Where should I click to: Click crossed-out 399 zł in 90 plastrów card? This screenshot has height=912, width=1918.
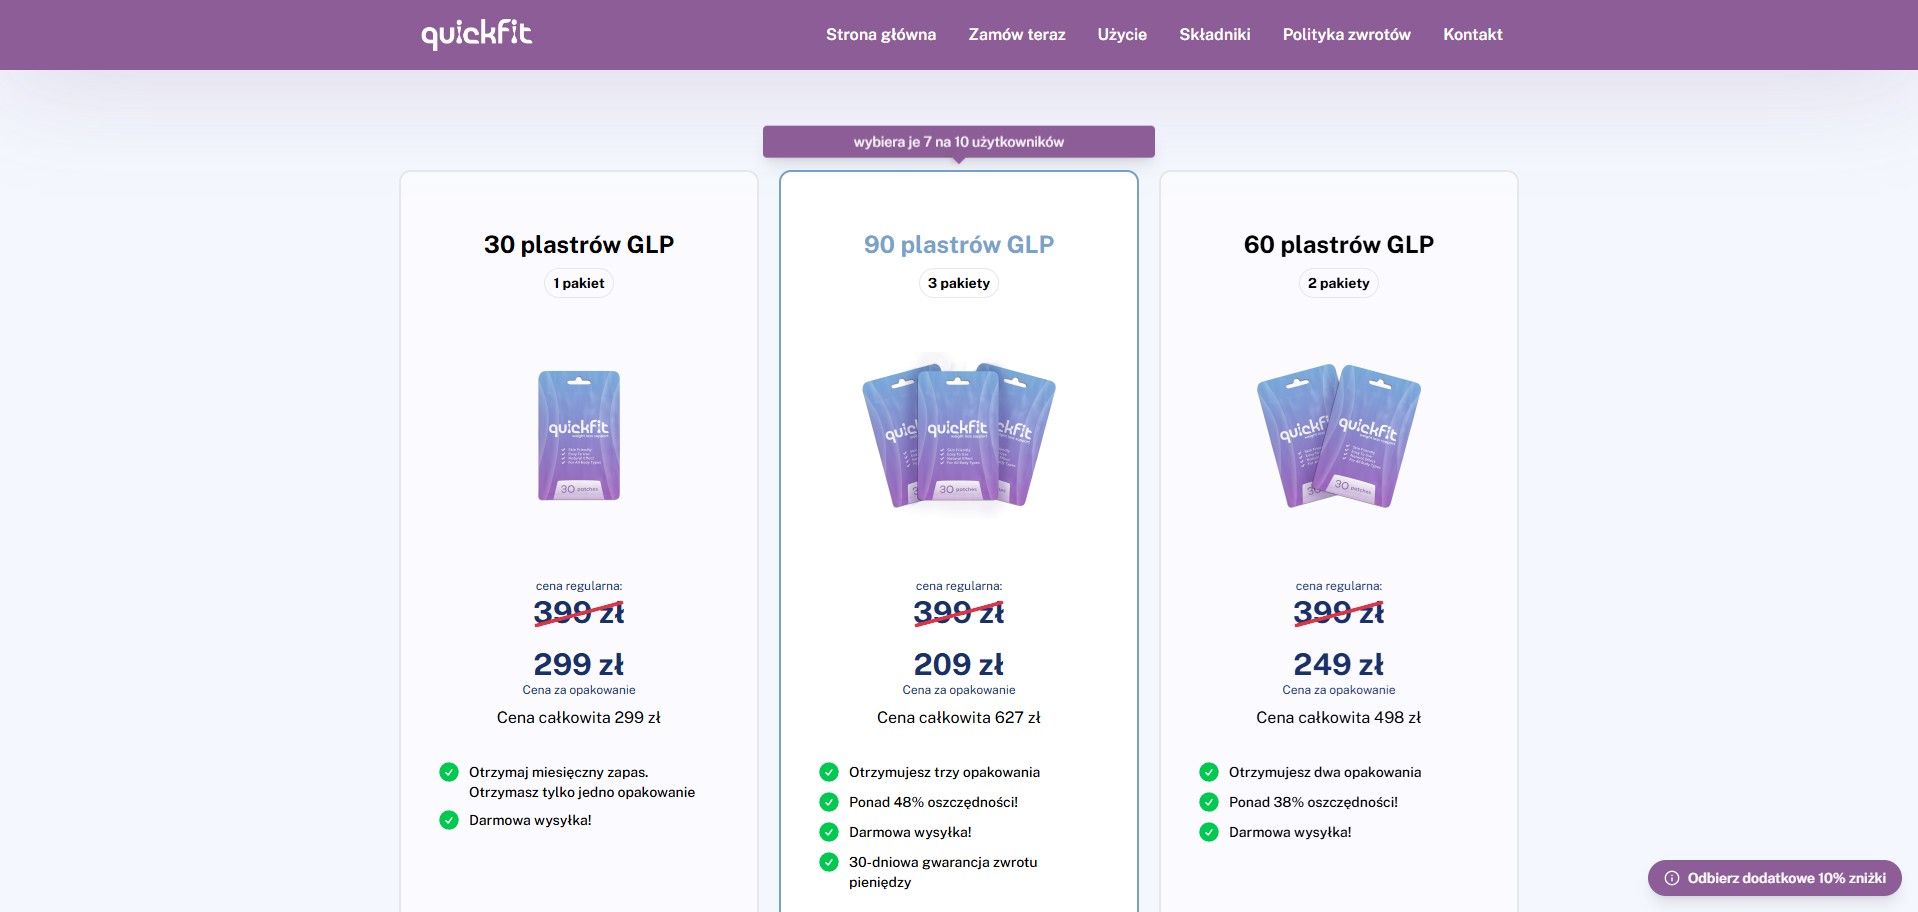(x=959, y=612)
